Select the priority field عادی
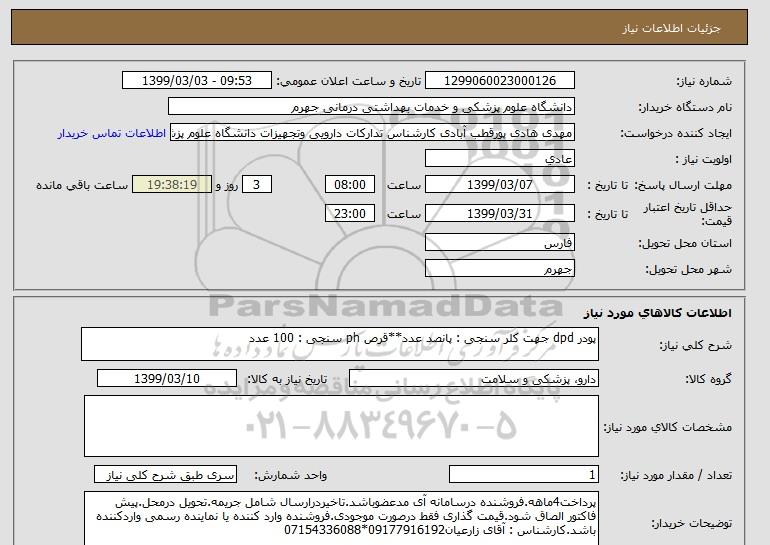Screen dimensions: 770x545 (x=499, y=159)
